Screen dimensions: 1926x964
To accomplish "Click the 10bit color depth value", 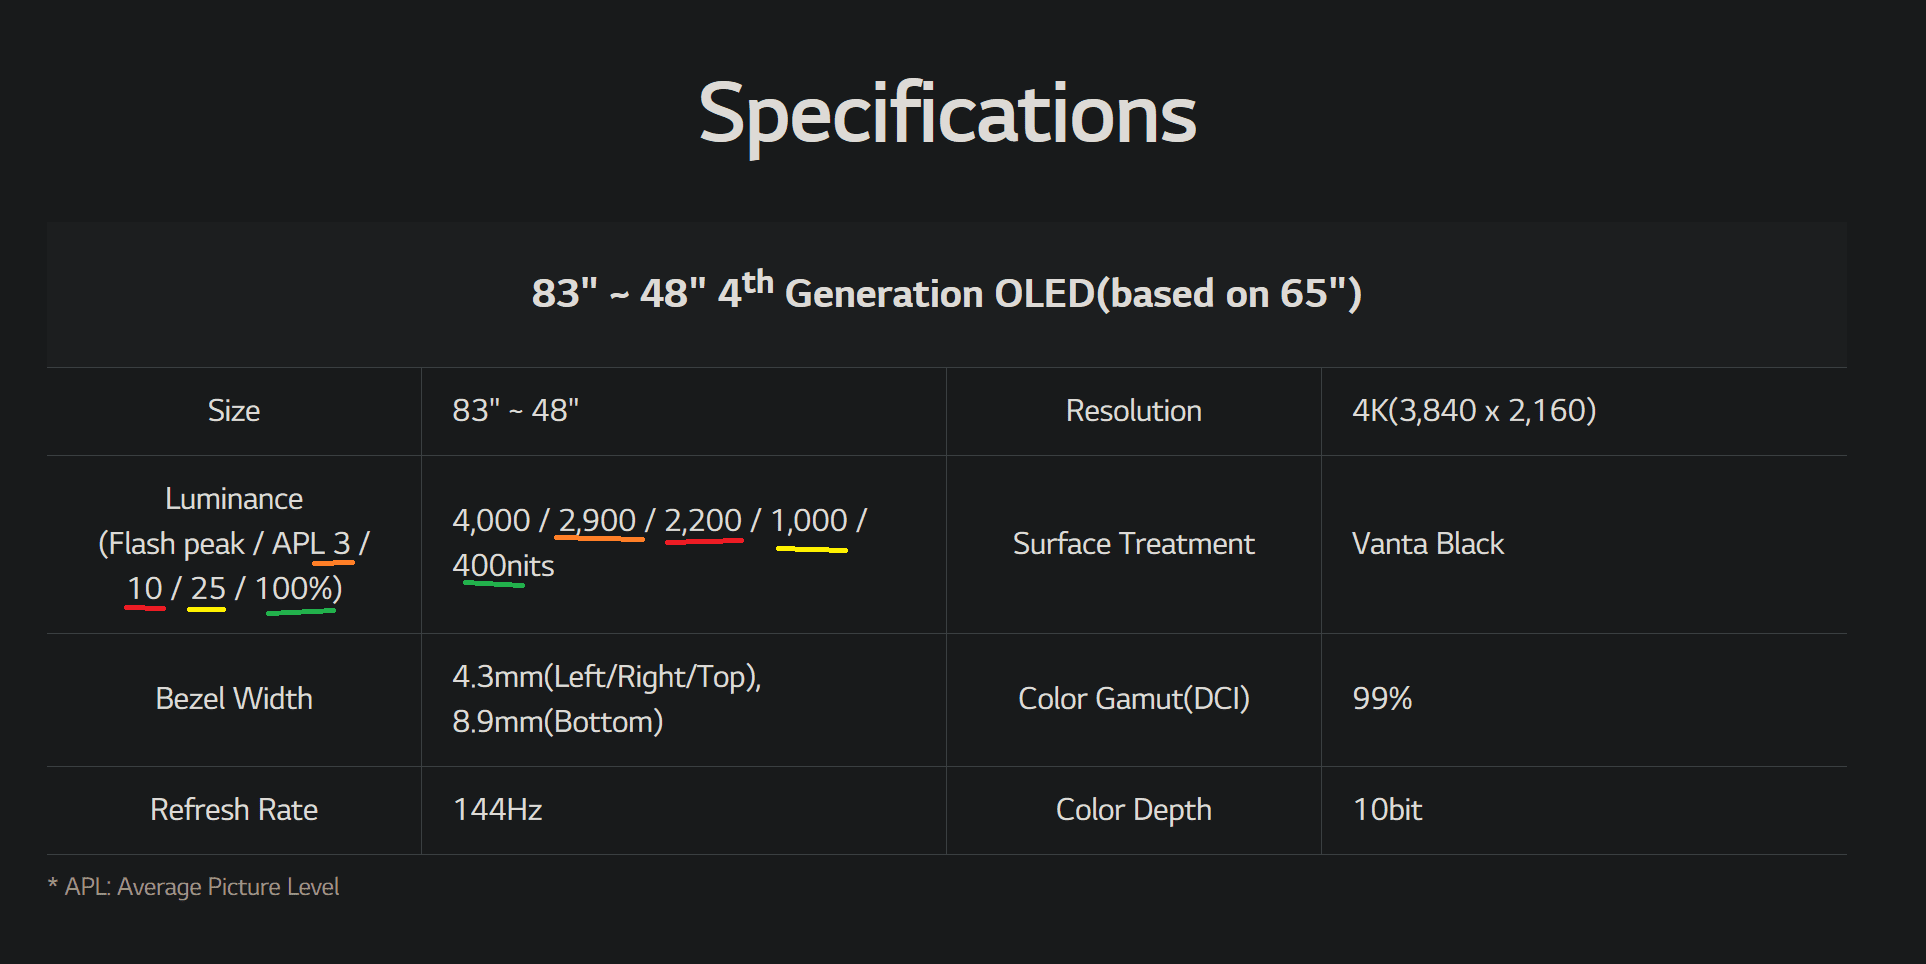I will coord(1387,810).
